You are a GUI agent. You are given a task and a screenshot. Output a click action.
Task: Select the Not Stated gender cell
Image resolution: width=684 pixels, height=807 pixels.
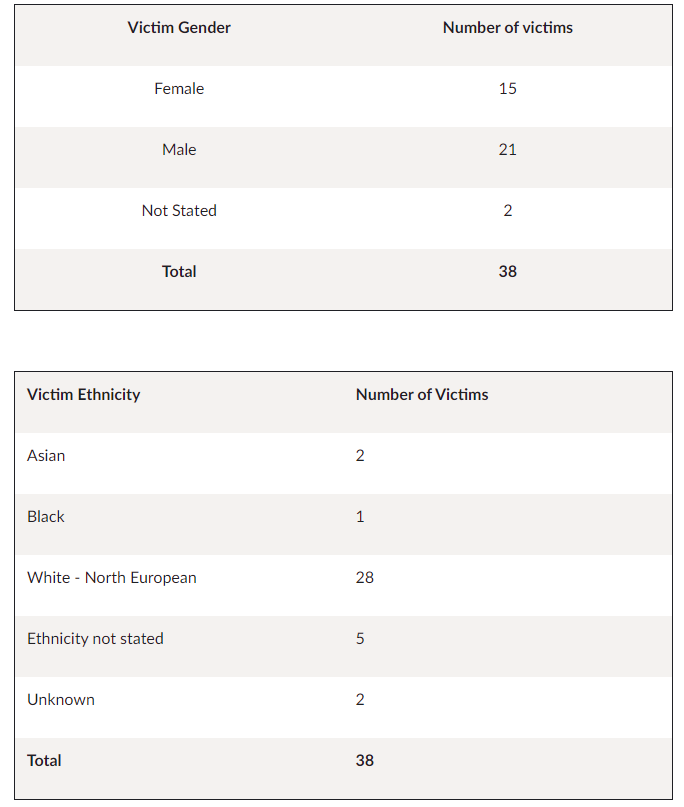coord(179,211)
